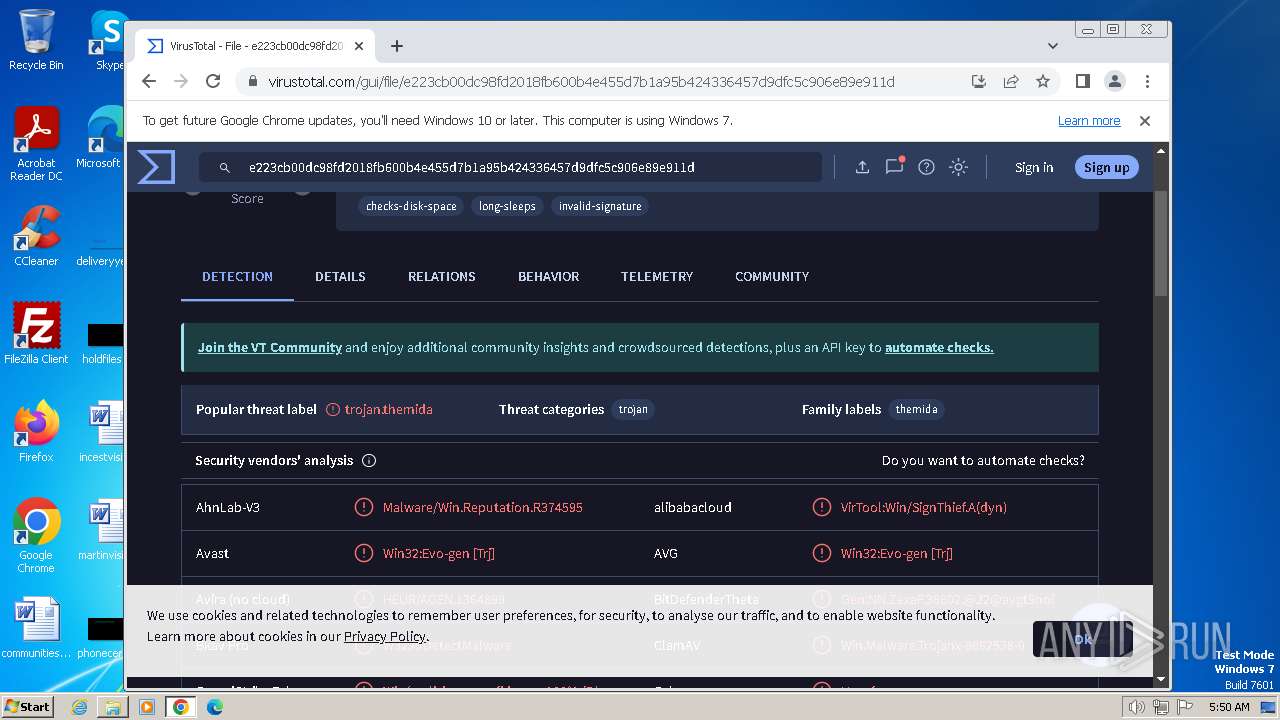Image resolution: width=1280 pixels, height=720 pixels.
Task: Click Malware/Win.Reputation.R374595 detection result
Action: coord(483,508)
